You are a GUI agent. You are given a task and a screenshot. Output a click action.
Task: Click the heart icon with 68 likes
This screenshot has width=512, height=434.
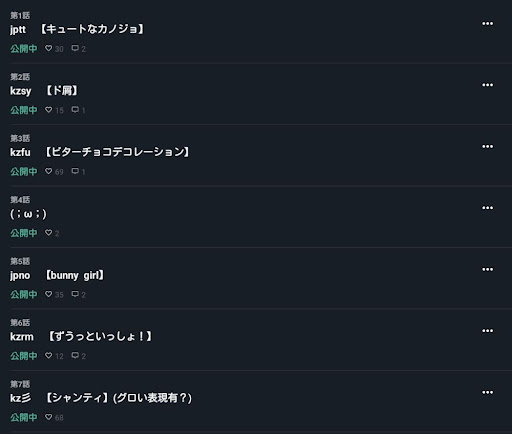49,417
